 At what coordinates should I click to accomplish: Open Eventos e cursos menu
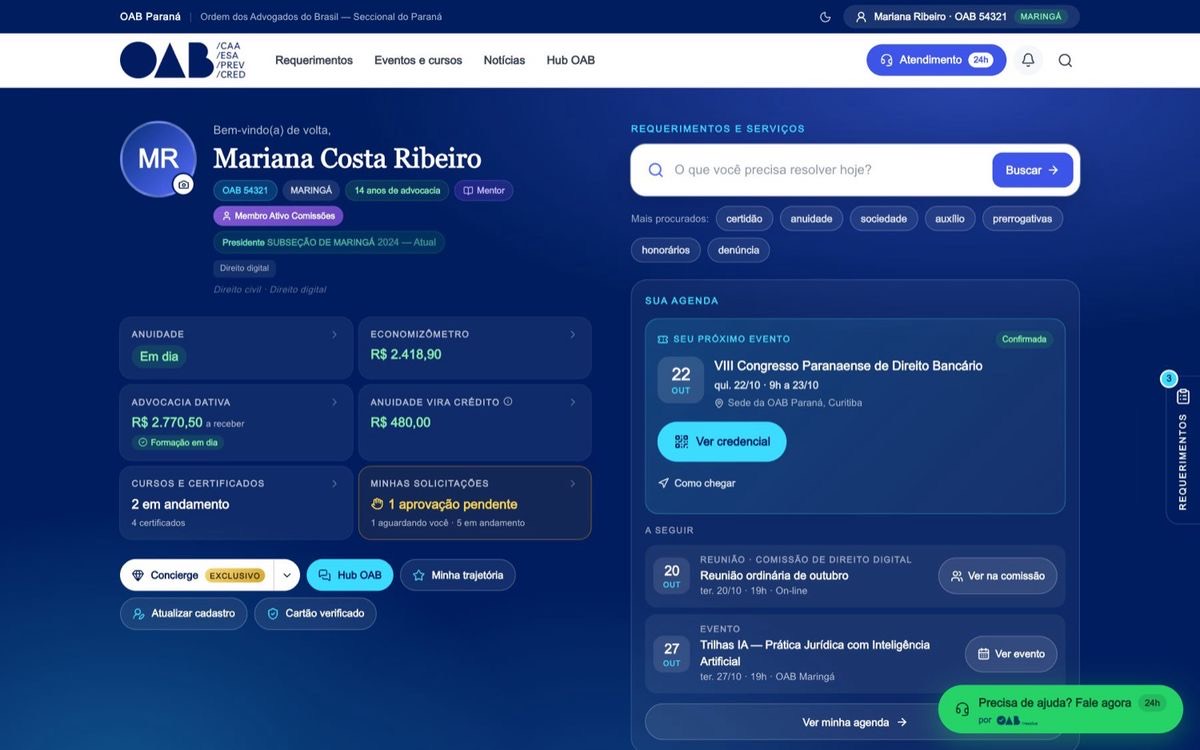[x=418, y=60]
